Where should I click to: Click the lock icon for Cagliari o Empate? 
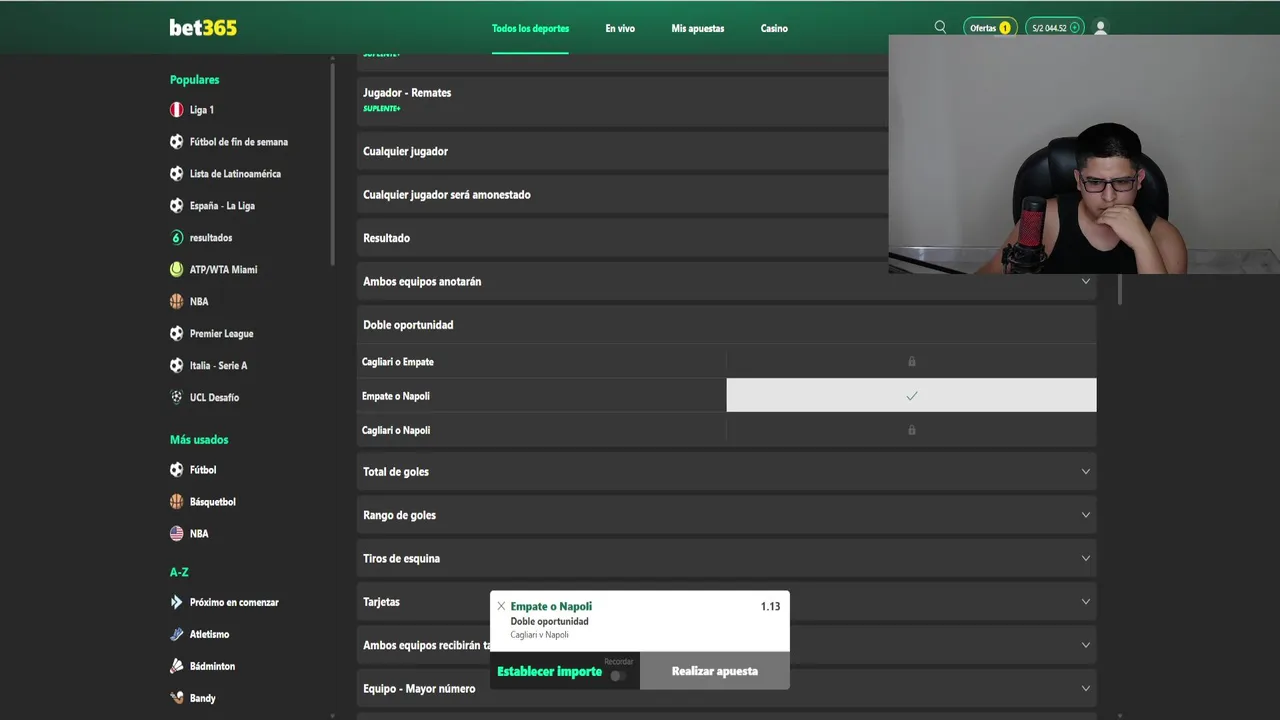click(x=911, y=362)
